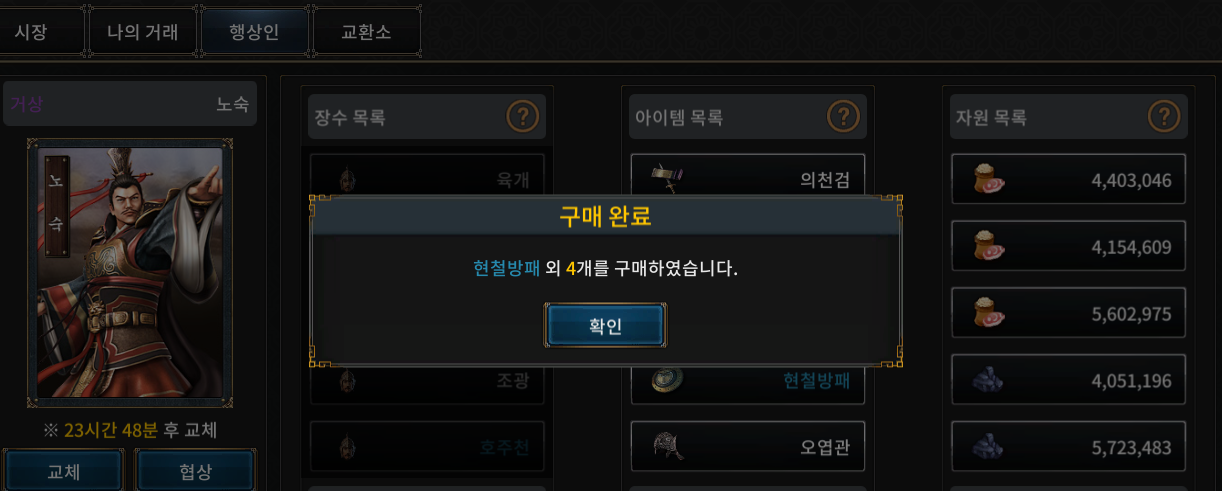Select the food resource icon for 4,403,046
This screenshot has height=491, width=1222.
(988, 180)
